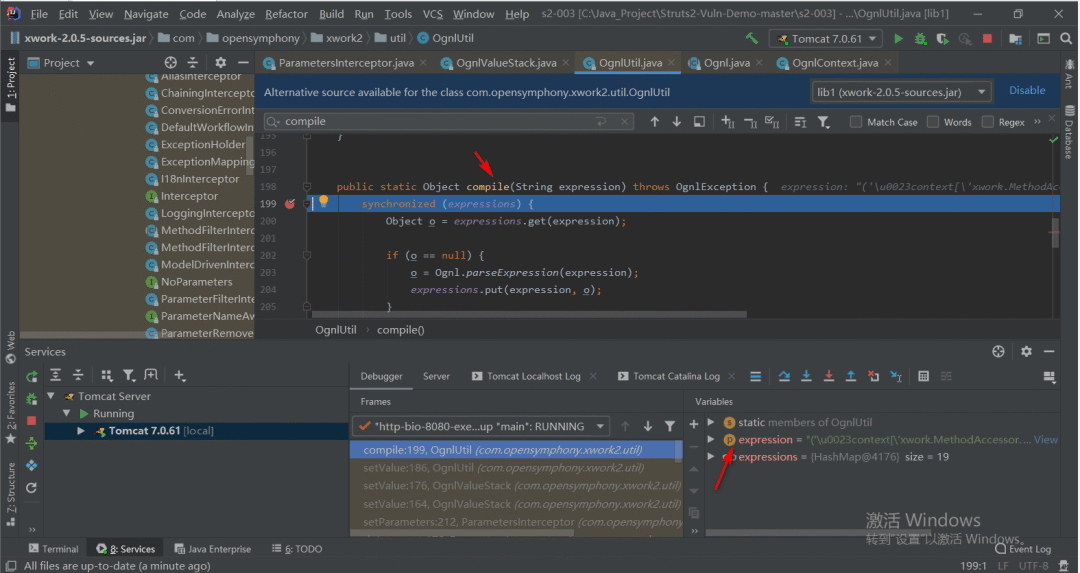Open the lib1 xwork-2.0.5-sources.jar dropdown
This screenshot has width=1080, height=573.
click(900, 92)
